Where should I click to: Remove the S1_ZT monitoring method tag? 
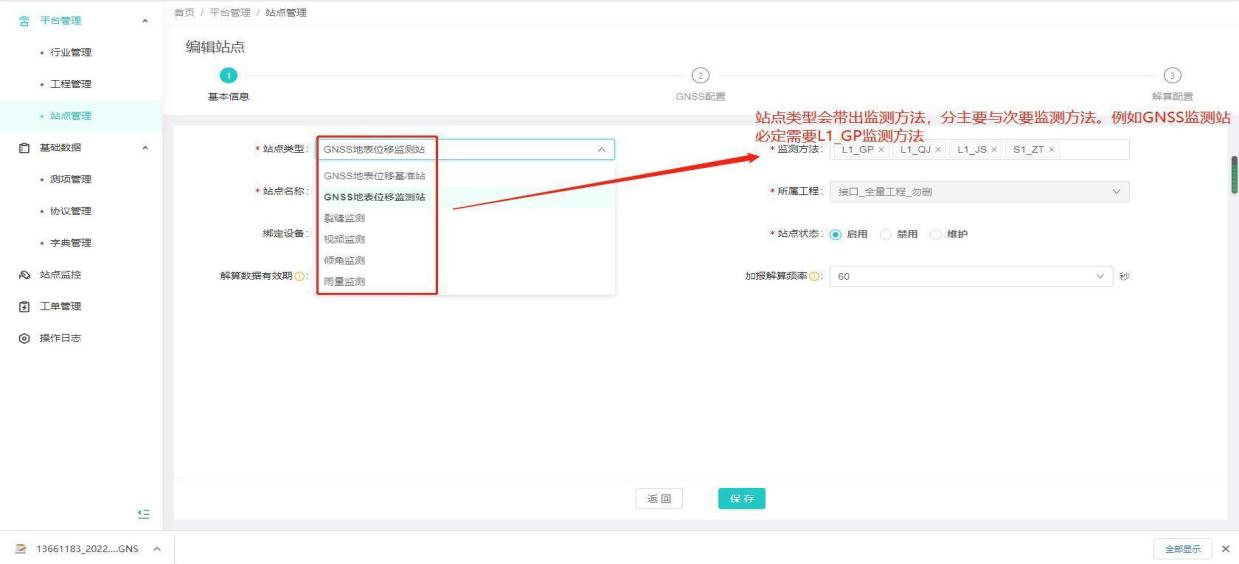pyautogui.click(x=1052, y=150)
